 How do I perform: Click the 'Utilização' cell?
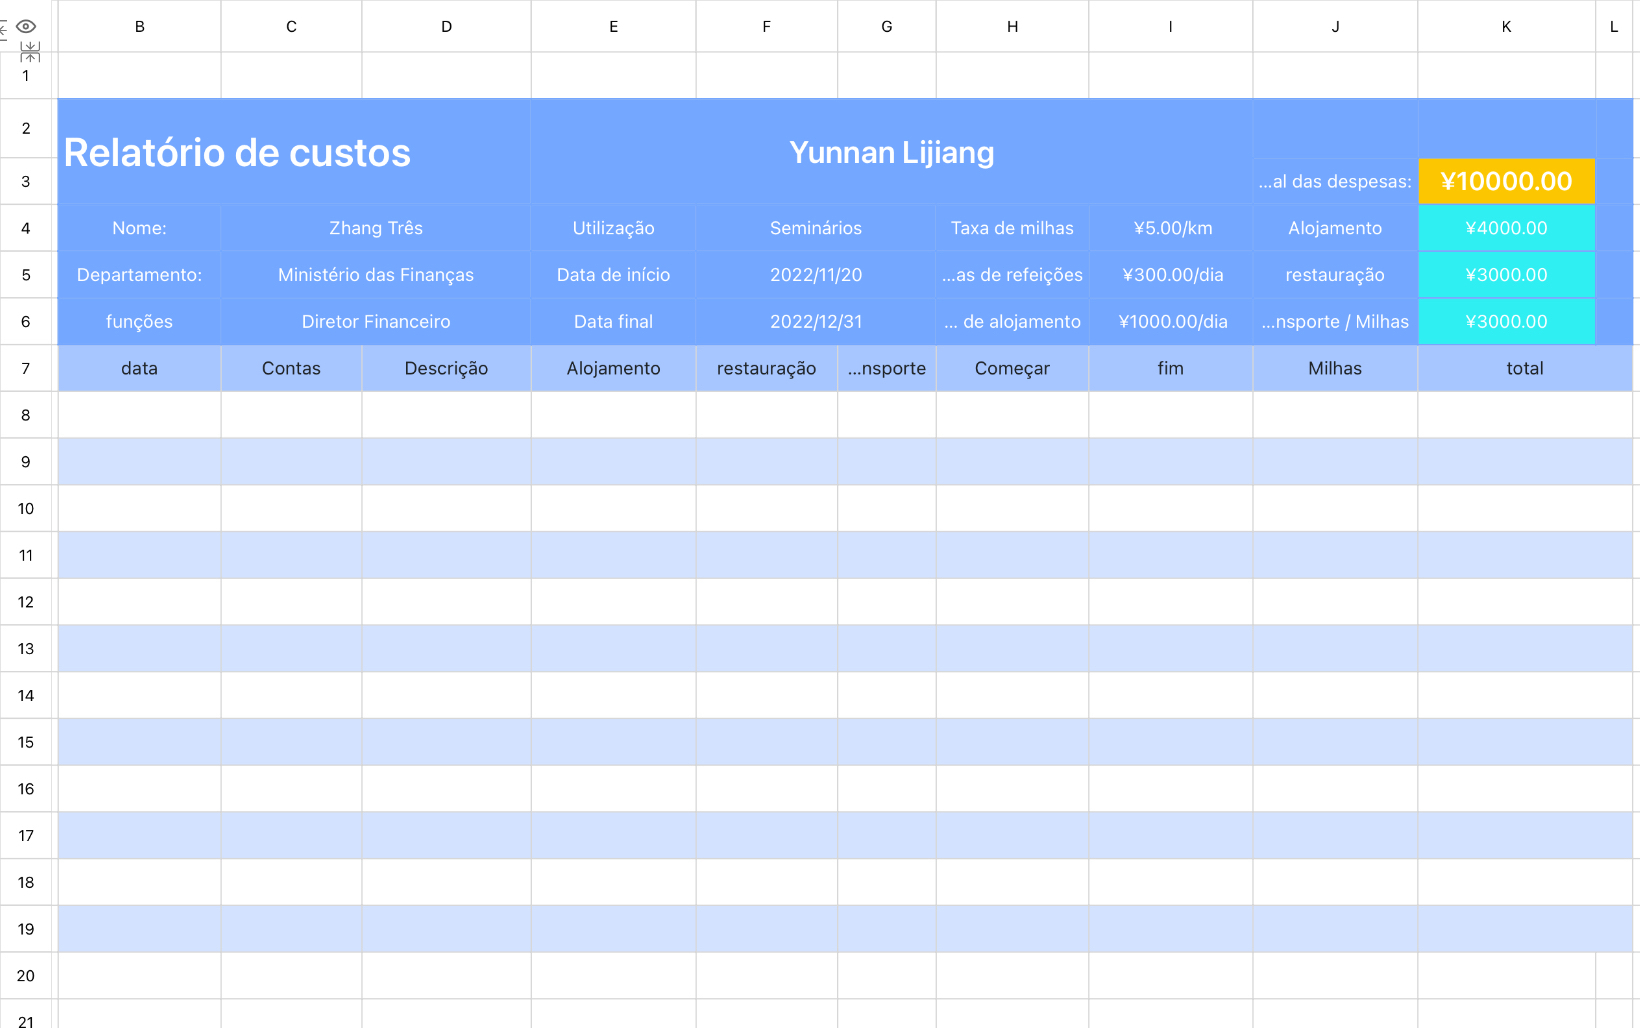point(613,228)
